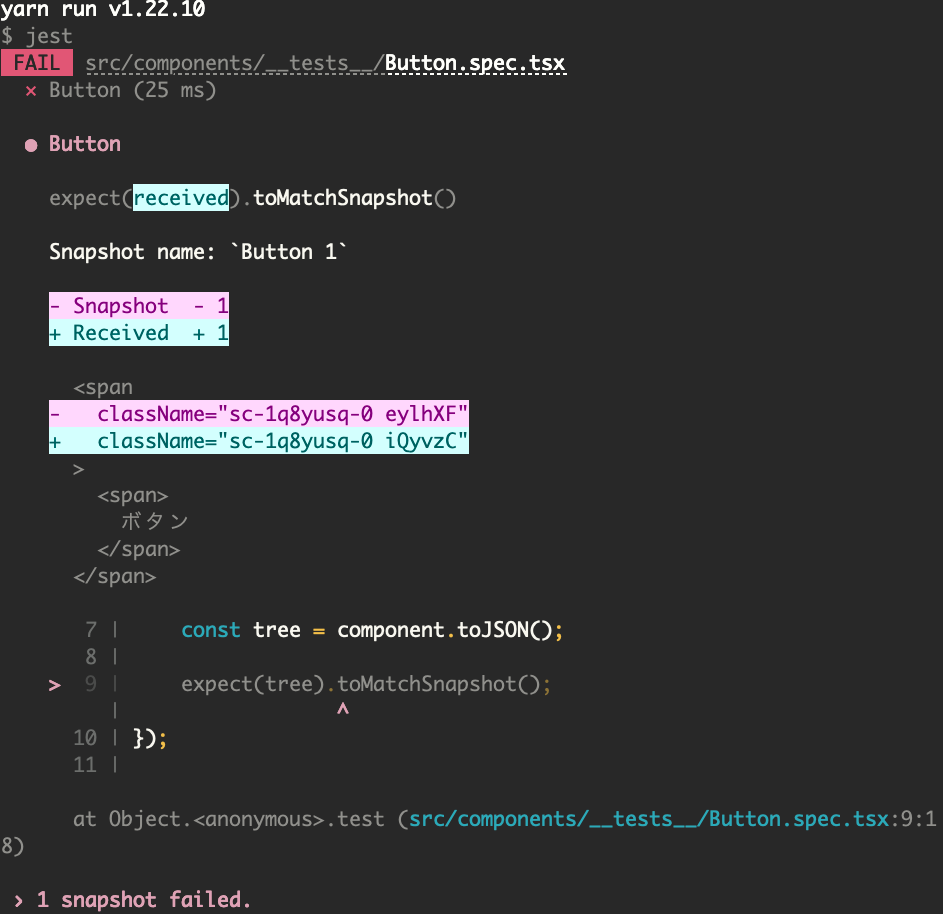Click the 'yarn run v1.22.10' line
Screen dimensions: 943x914
click(103, 9)
